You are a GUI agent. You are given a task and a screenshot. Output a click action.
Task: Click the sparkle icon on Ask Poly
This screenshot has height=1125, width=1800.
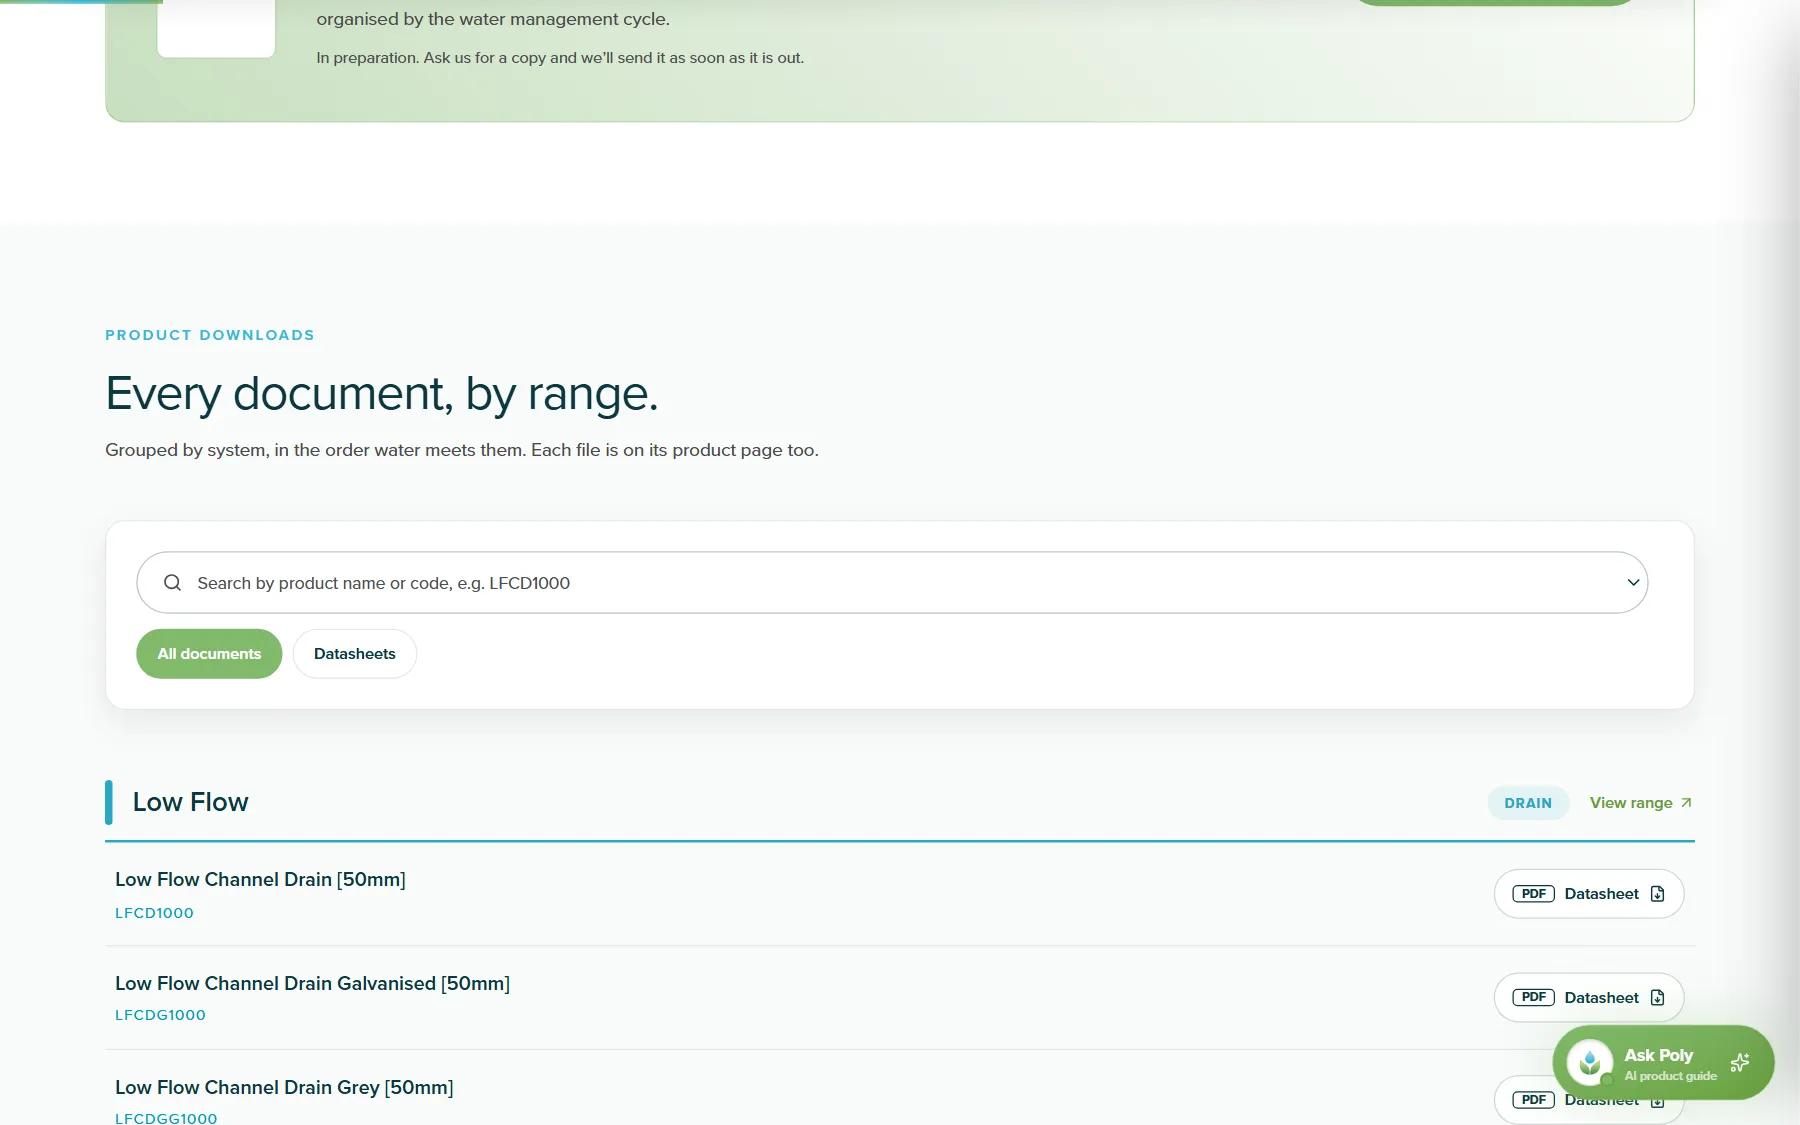pos(1740,1062)
